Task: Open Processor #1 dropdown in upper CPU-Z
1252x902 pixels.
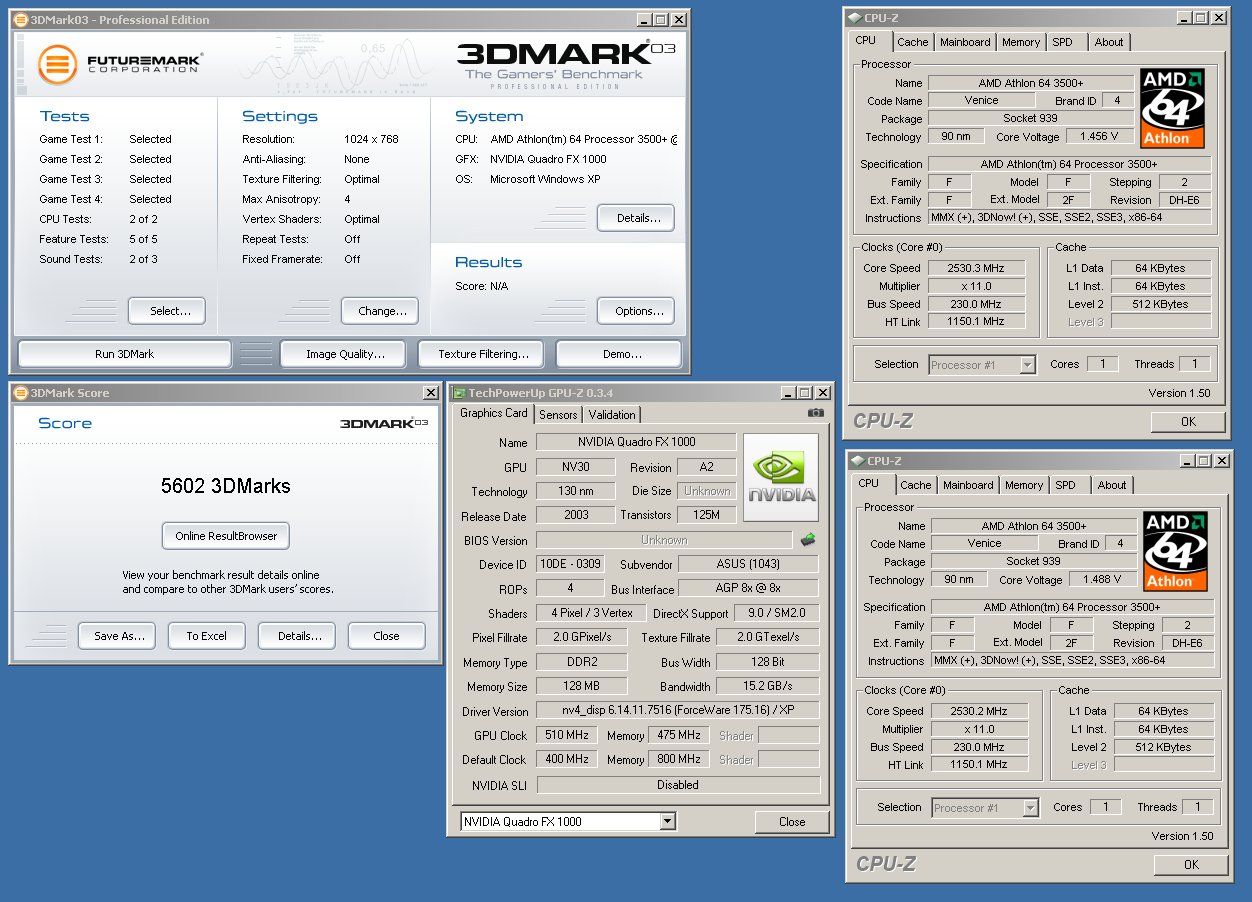Action: coord(1028,365)
